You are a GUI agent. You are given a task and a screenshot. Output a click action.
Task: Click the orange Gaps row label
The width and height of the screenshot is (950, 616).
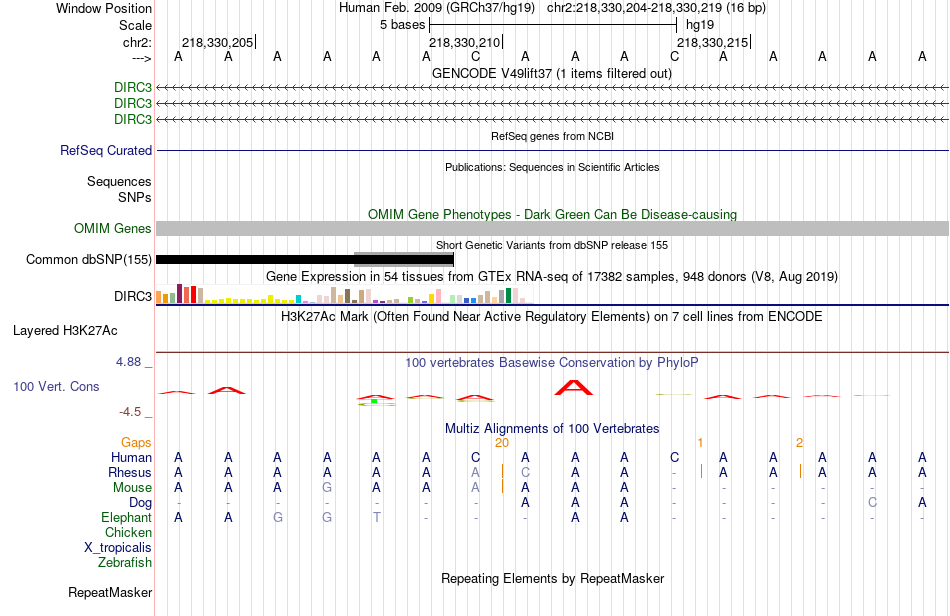coord(136,442)
